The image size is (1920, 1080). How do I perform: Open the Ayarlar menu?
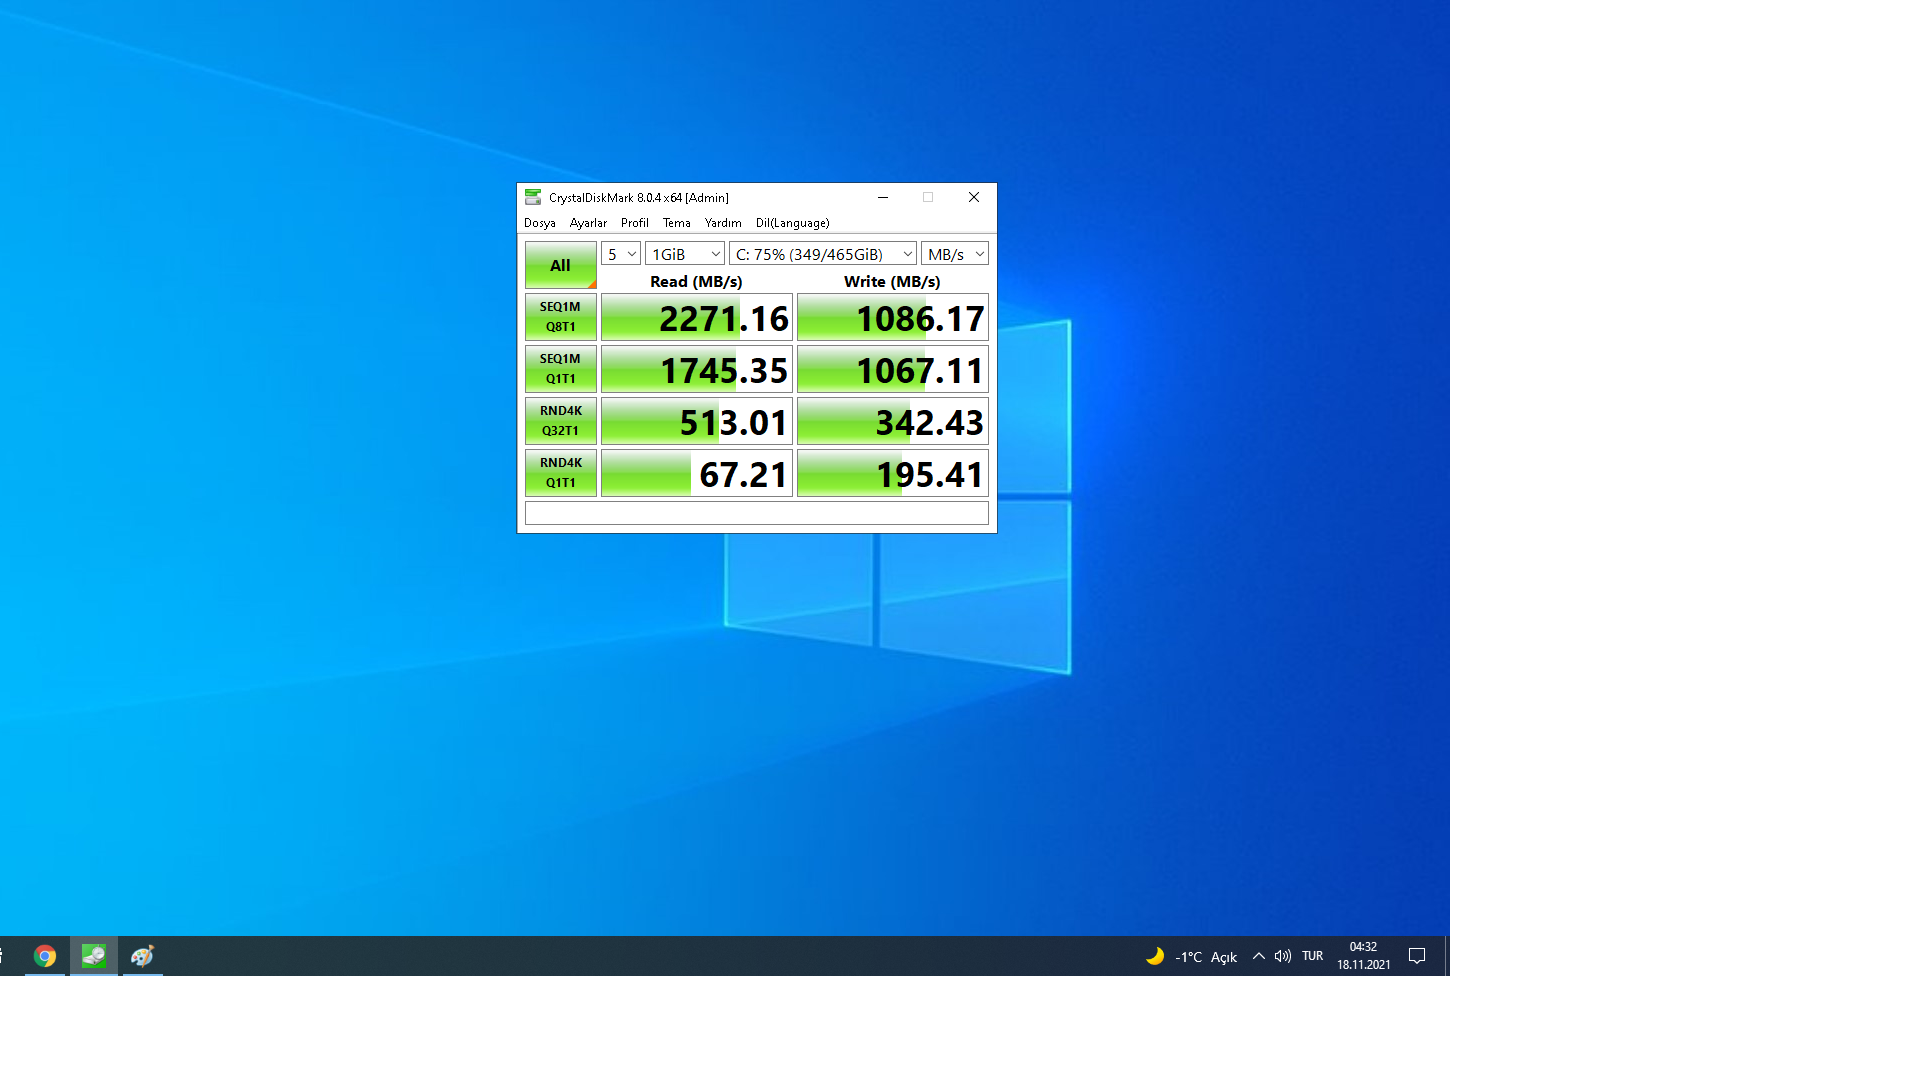588,223
